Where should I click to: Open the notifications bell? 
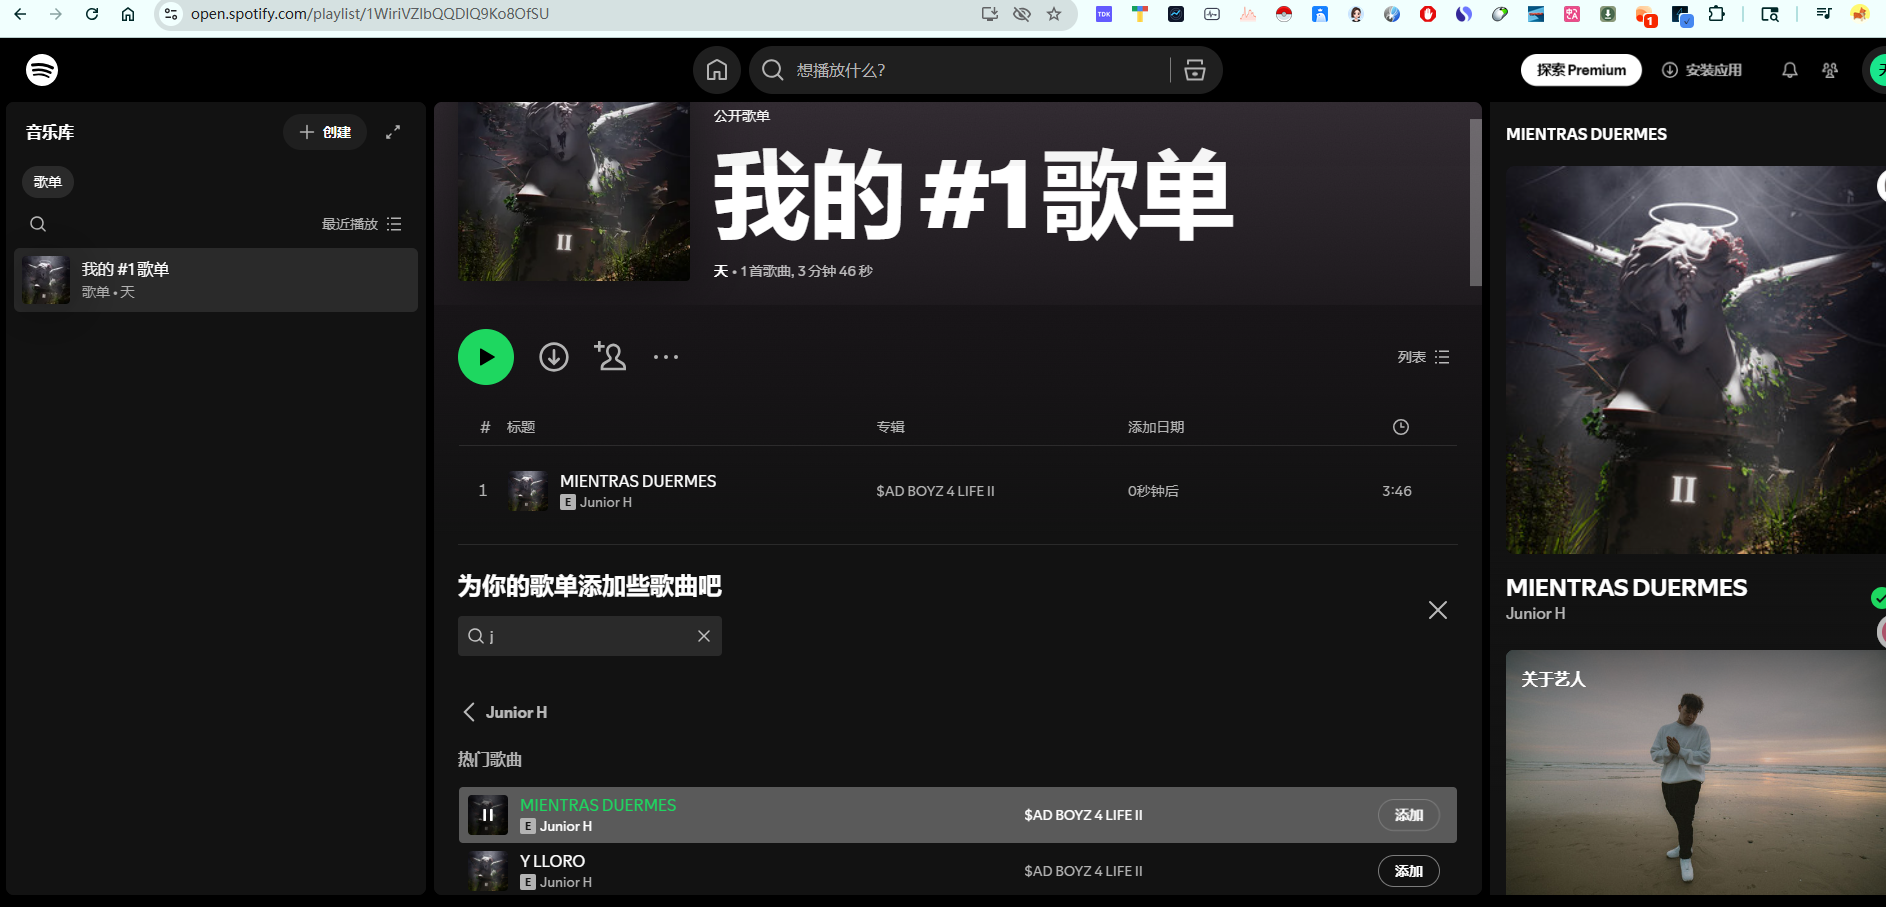[1790, 70]
